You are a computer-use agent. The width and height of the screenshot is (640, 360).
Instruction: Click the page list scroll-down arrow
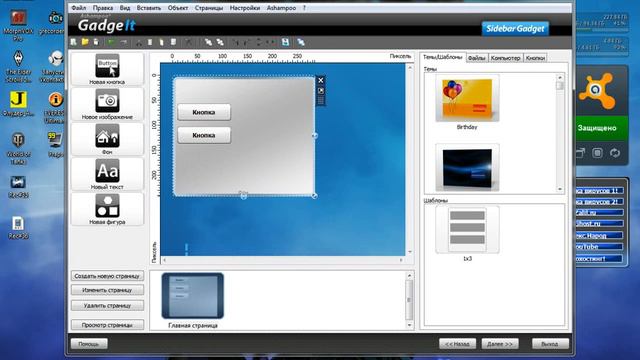coord(409,325)
